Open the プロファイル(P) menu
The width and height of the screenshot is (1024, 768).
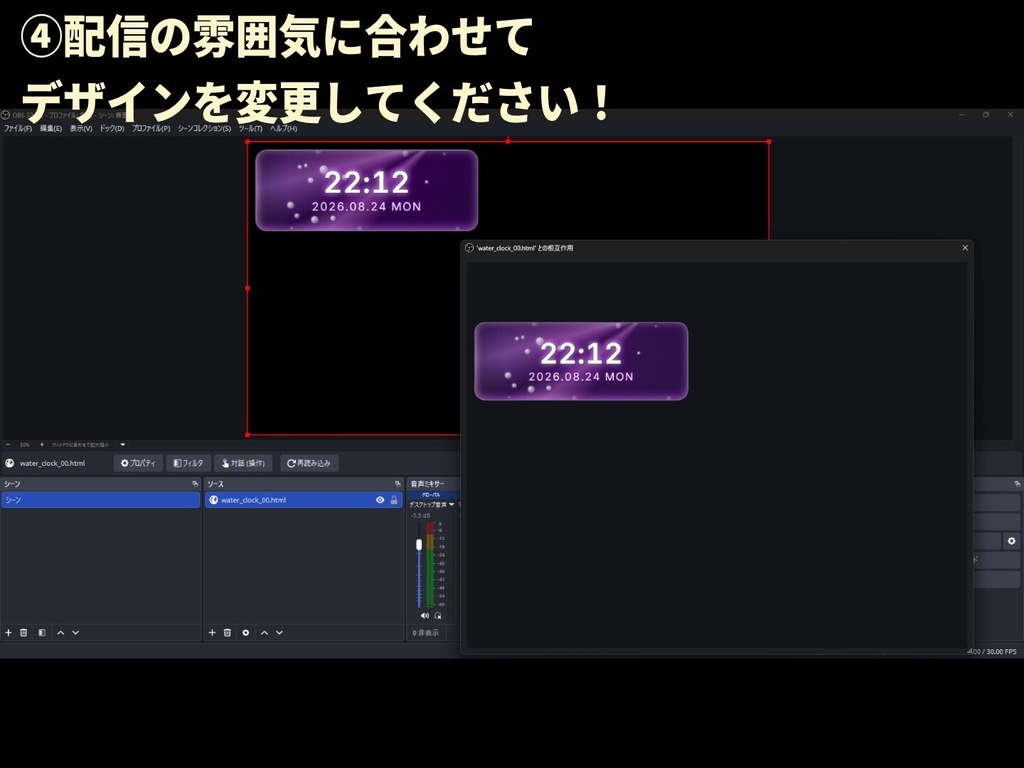click(151, 129)
